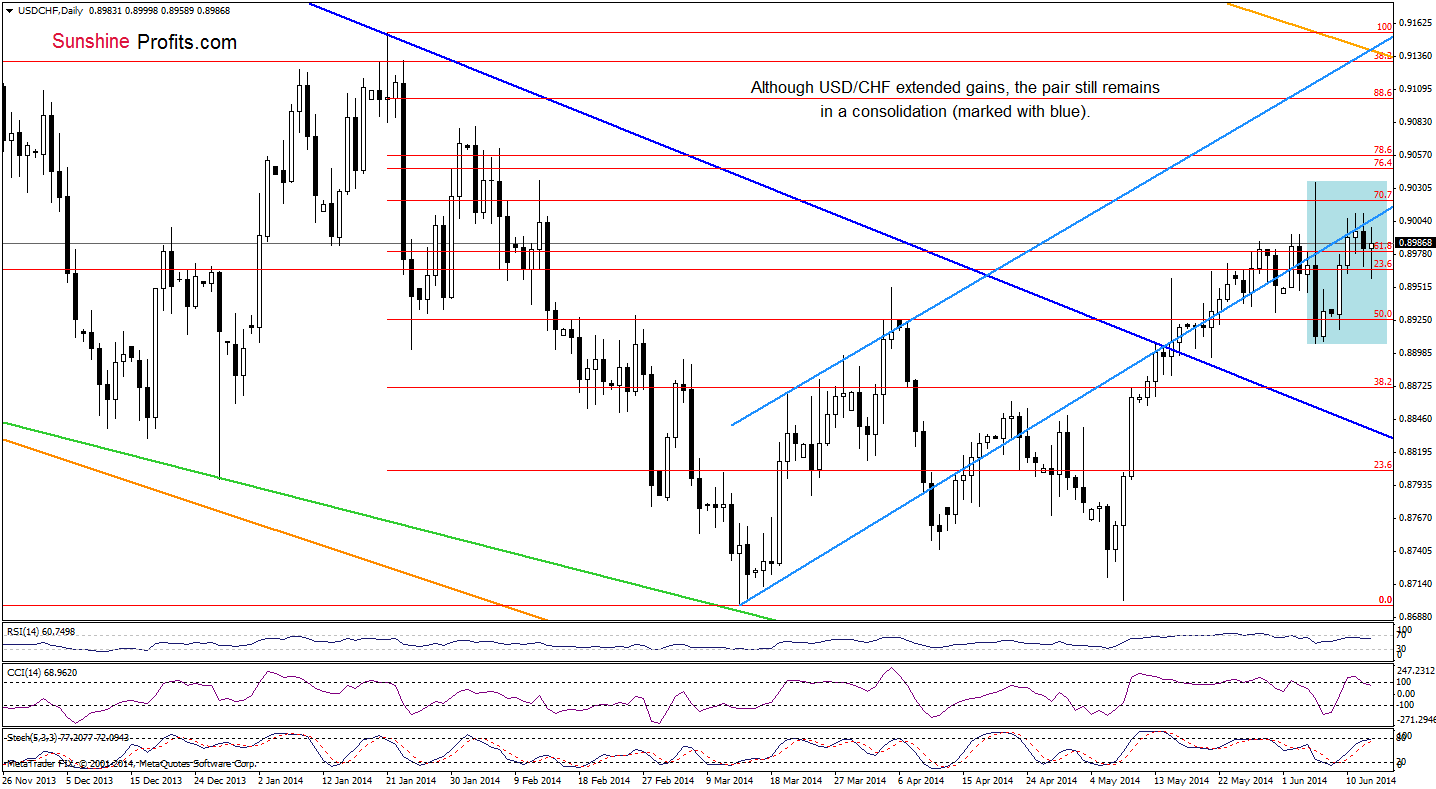Click the 0.86880 price axis label
The height and width of the screenshot is (789, 1436).
pos(1415,617)
